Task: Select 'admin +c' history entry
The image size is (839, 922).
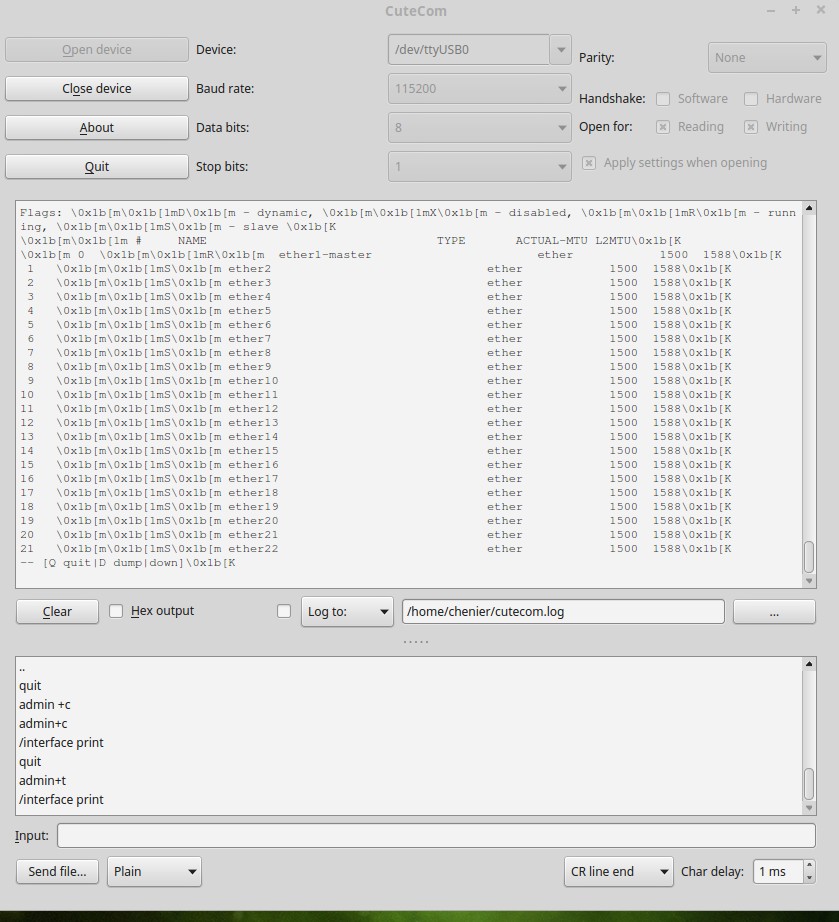Action: point(45,704)
